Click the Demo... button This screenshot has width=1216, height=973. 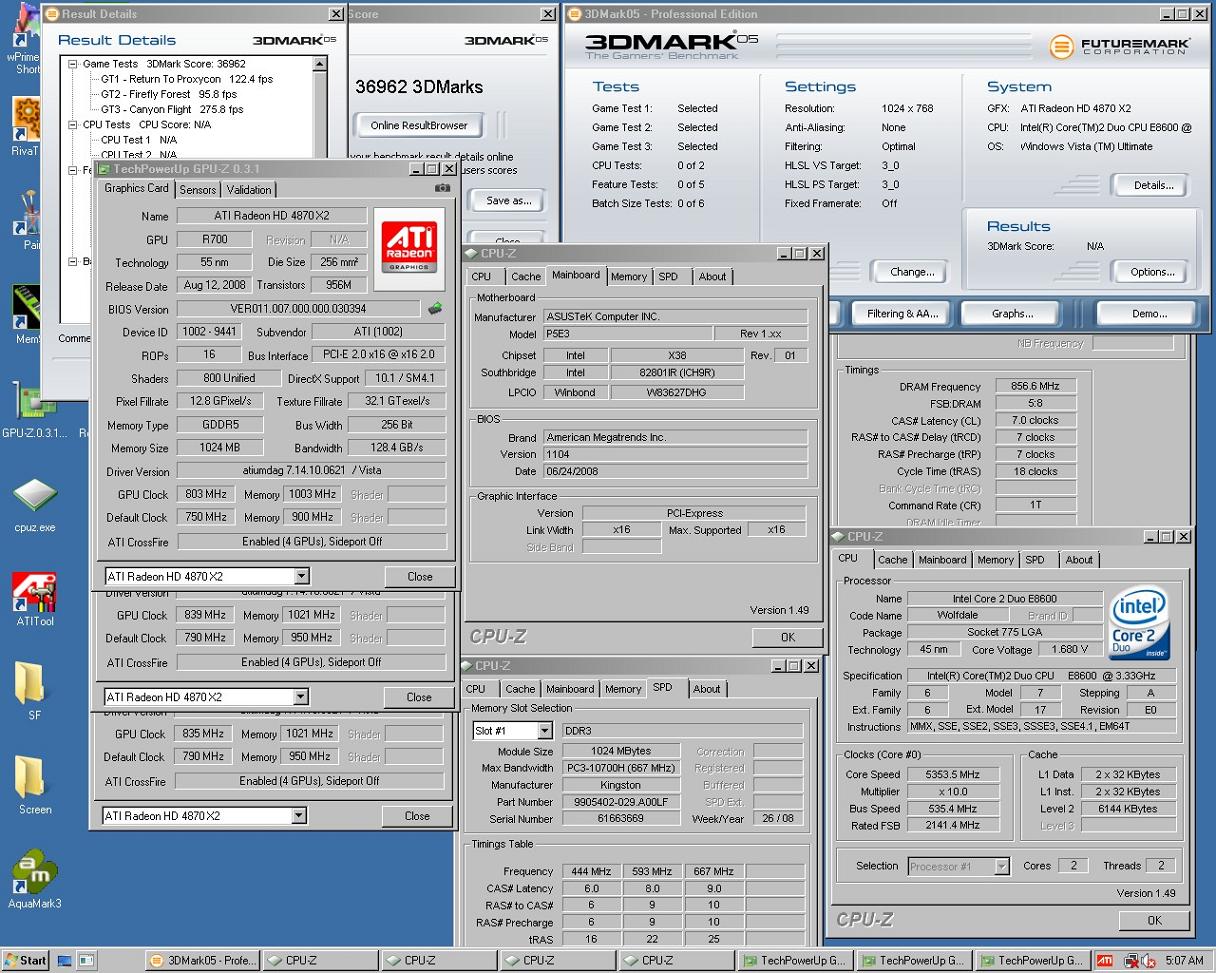1149,313
